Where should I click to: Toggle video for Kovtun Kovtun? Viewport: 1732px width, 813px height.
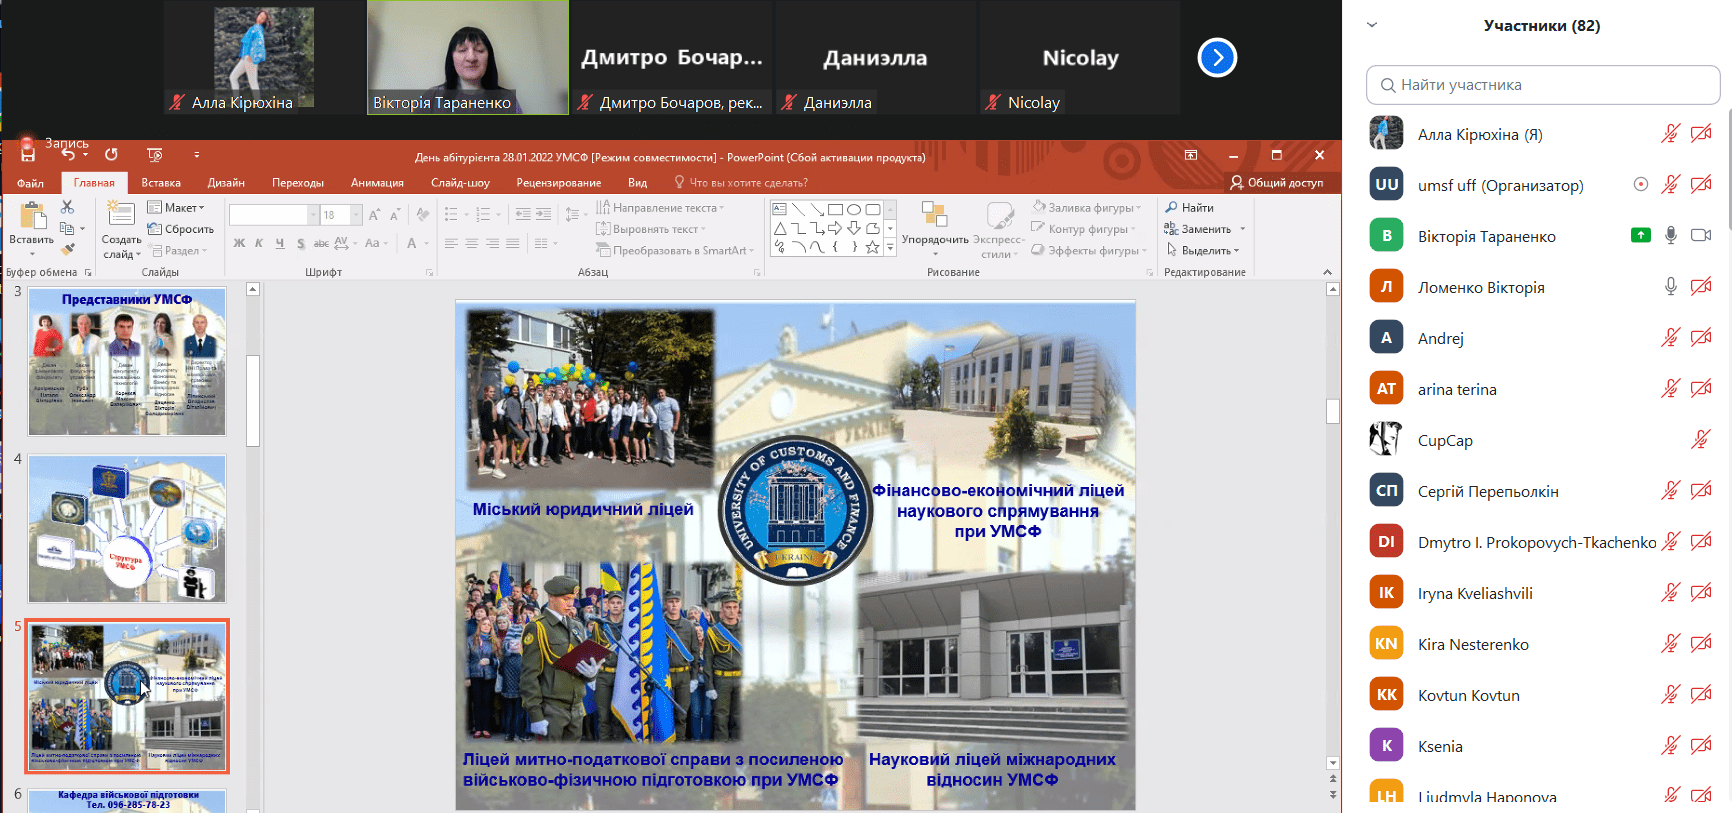click(1700, 694)
